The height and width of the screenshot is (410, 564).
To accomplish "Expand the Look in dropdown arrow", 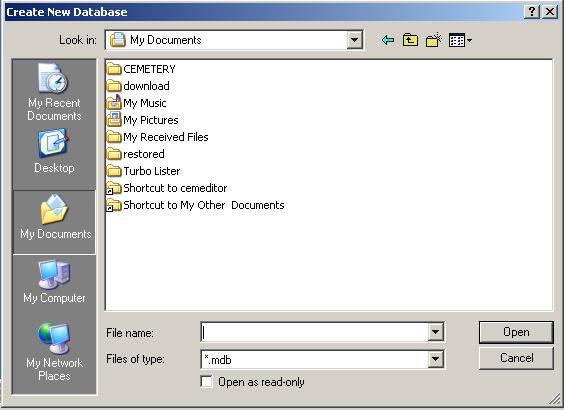I will pos(354,40).
